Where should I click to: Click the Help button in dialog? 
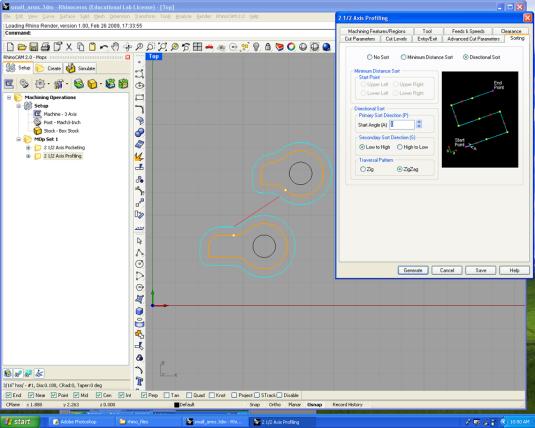pyautogui.click(x=514, y=270)
